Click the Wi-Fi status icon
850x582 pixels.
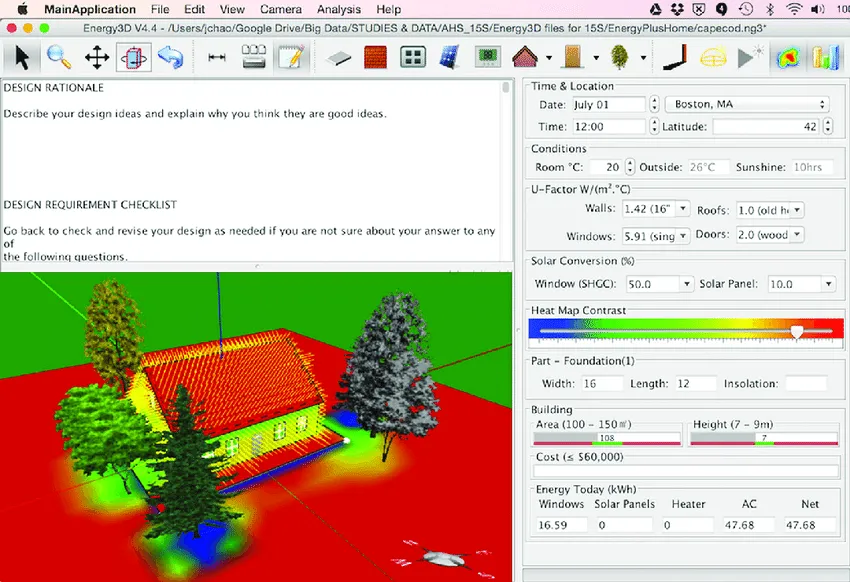pyautogui.click(x=794, y=9)
